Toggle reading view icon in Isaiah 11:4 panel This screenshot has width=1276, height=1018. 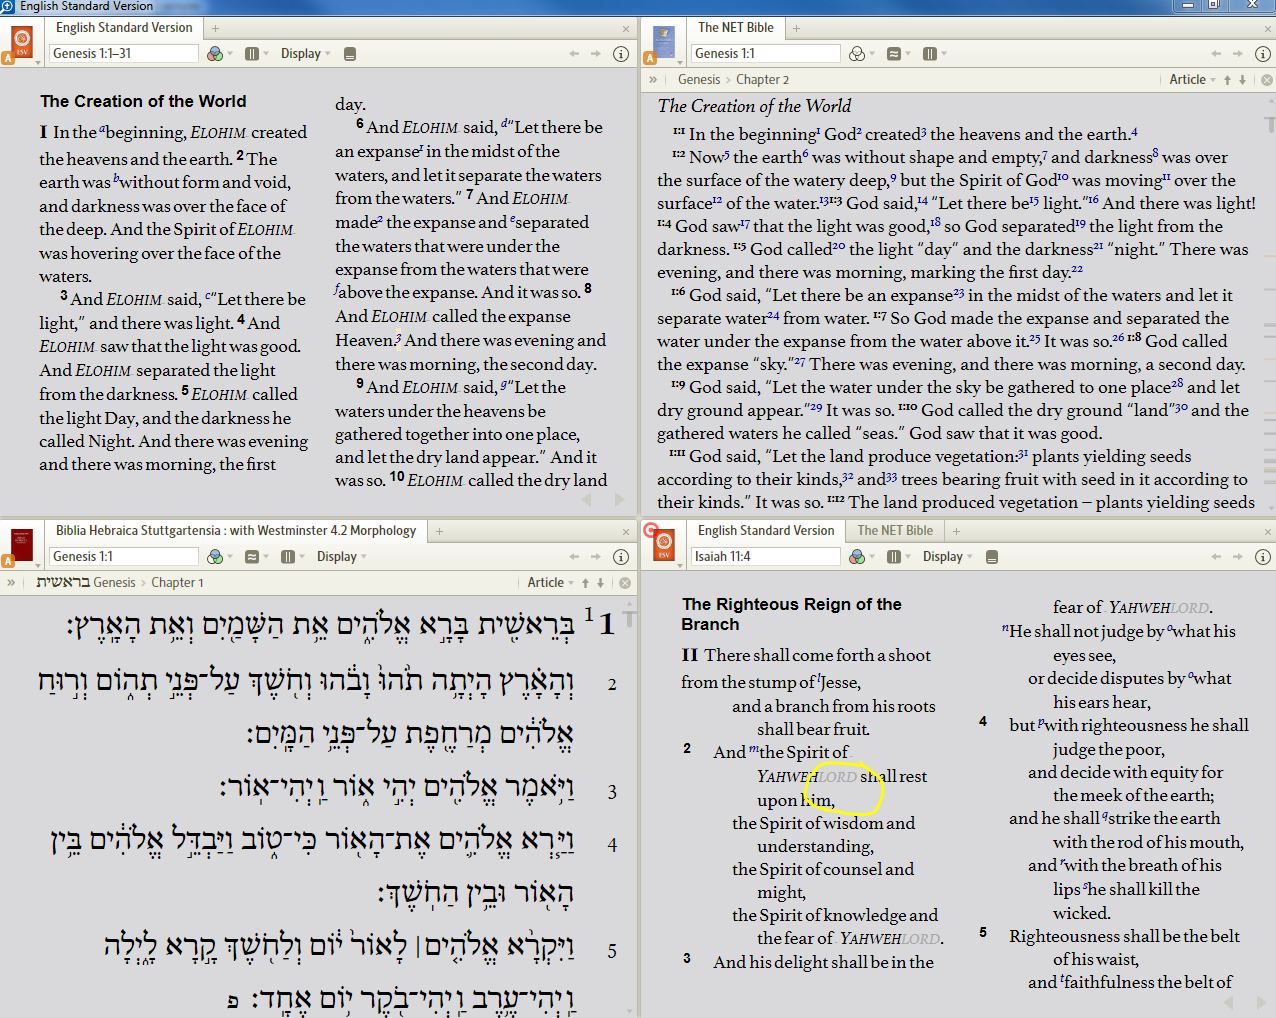click(992, 557)
